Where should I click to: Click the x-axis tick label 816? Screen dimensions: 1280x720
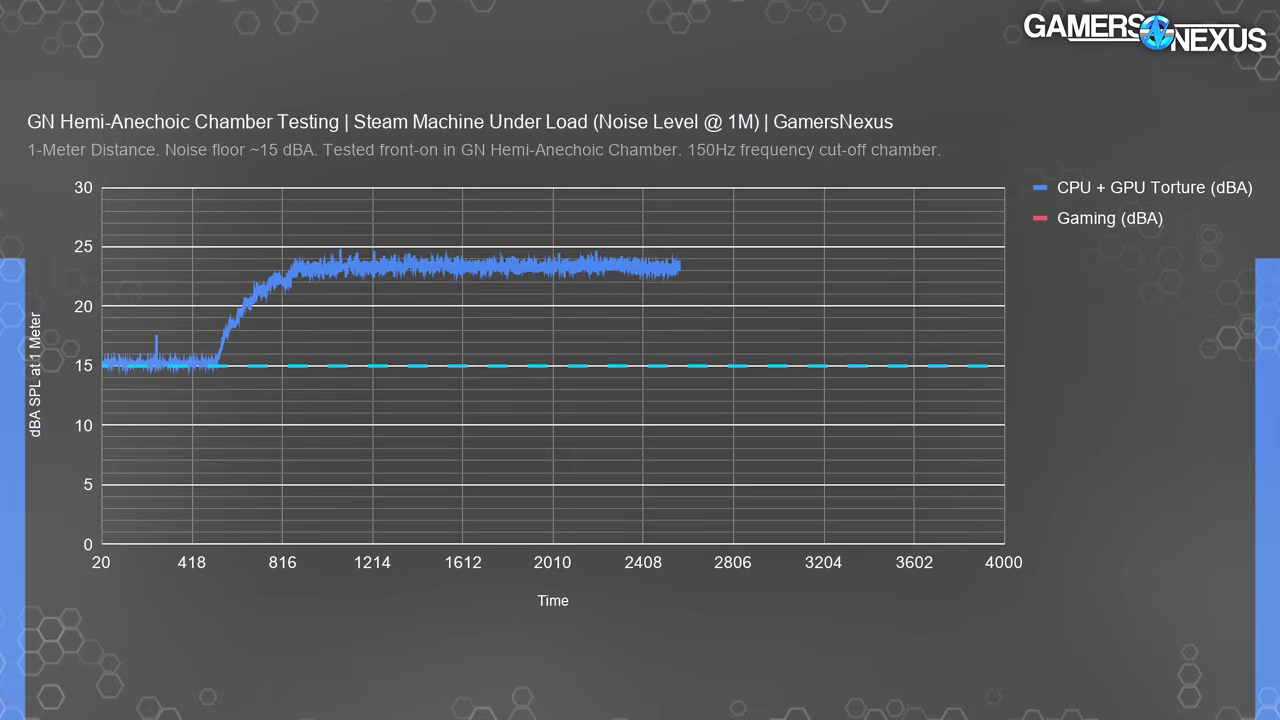282,563
